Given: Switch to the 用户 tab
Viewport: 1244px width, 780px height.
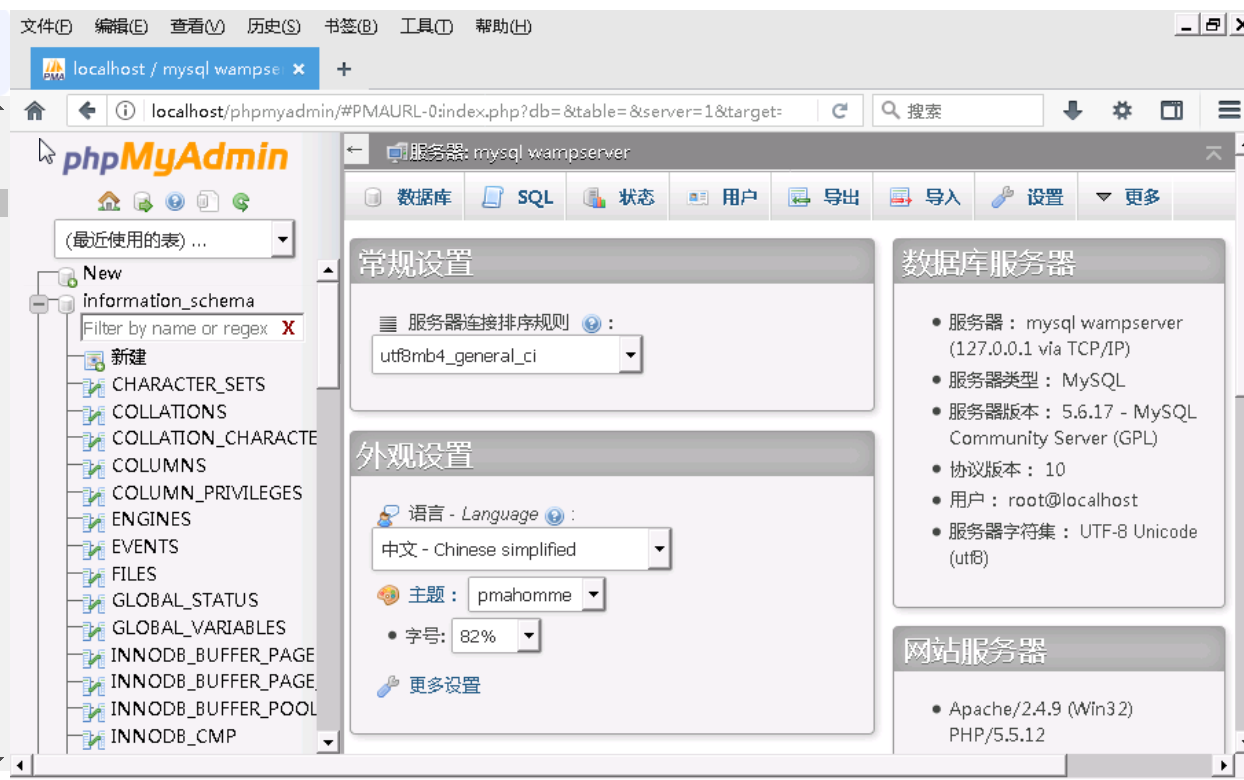Looking at the screenshot, I should (x=722, y=197).
